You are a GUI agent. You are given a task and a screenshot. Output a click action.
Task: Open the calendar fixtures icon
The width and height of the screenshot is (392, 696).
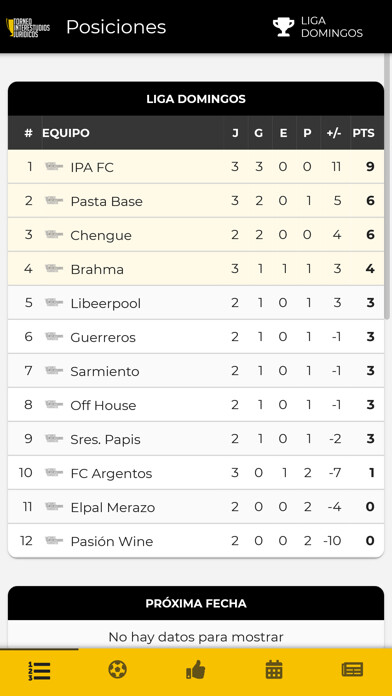[x=274, y=669]
